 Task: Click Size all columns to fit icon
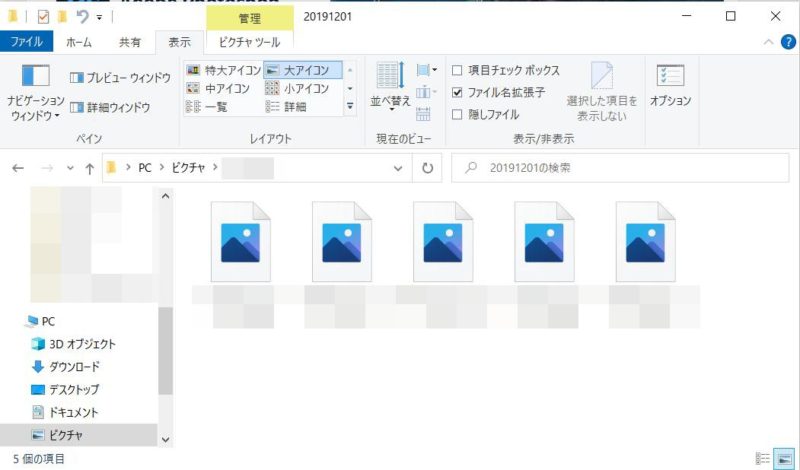pyautogui.click(x=423, y=114)
